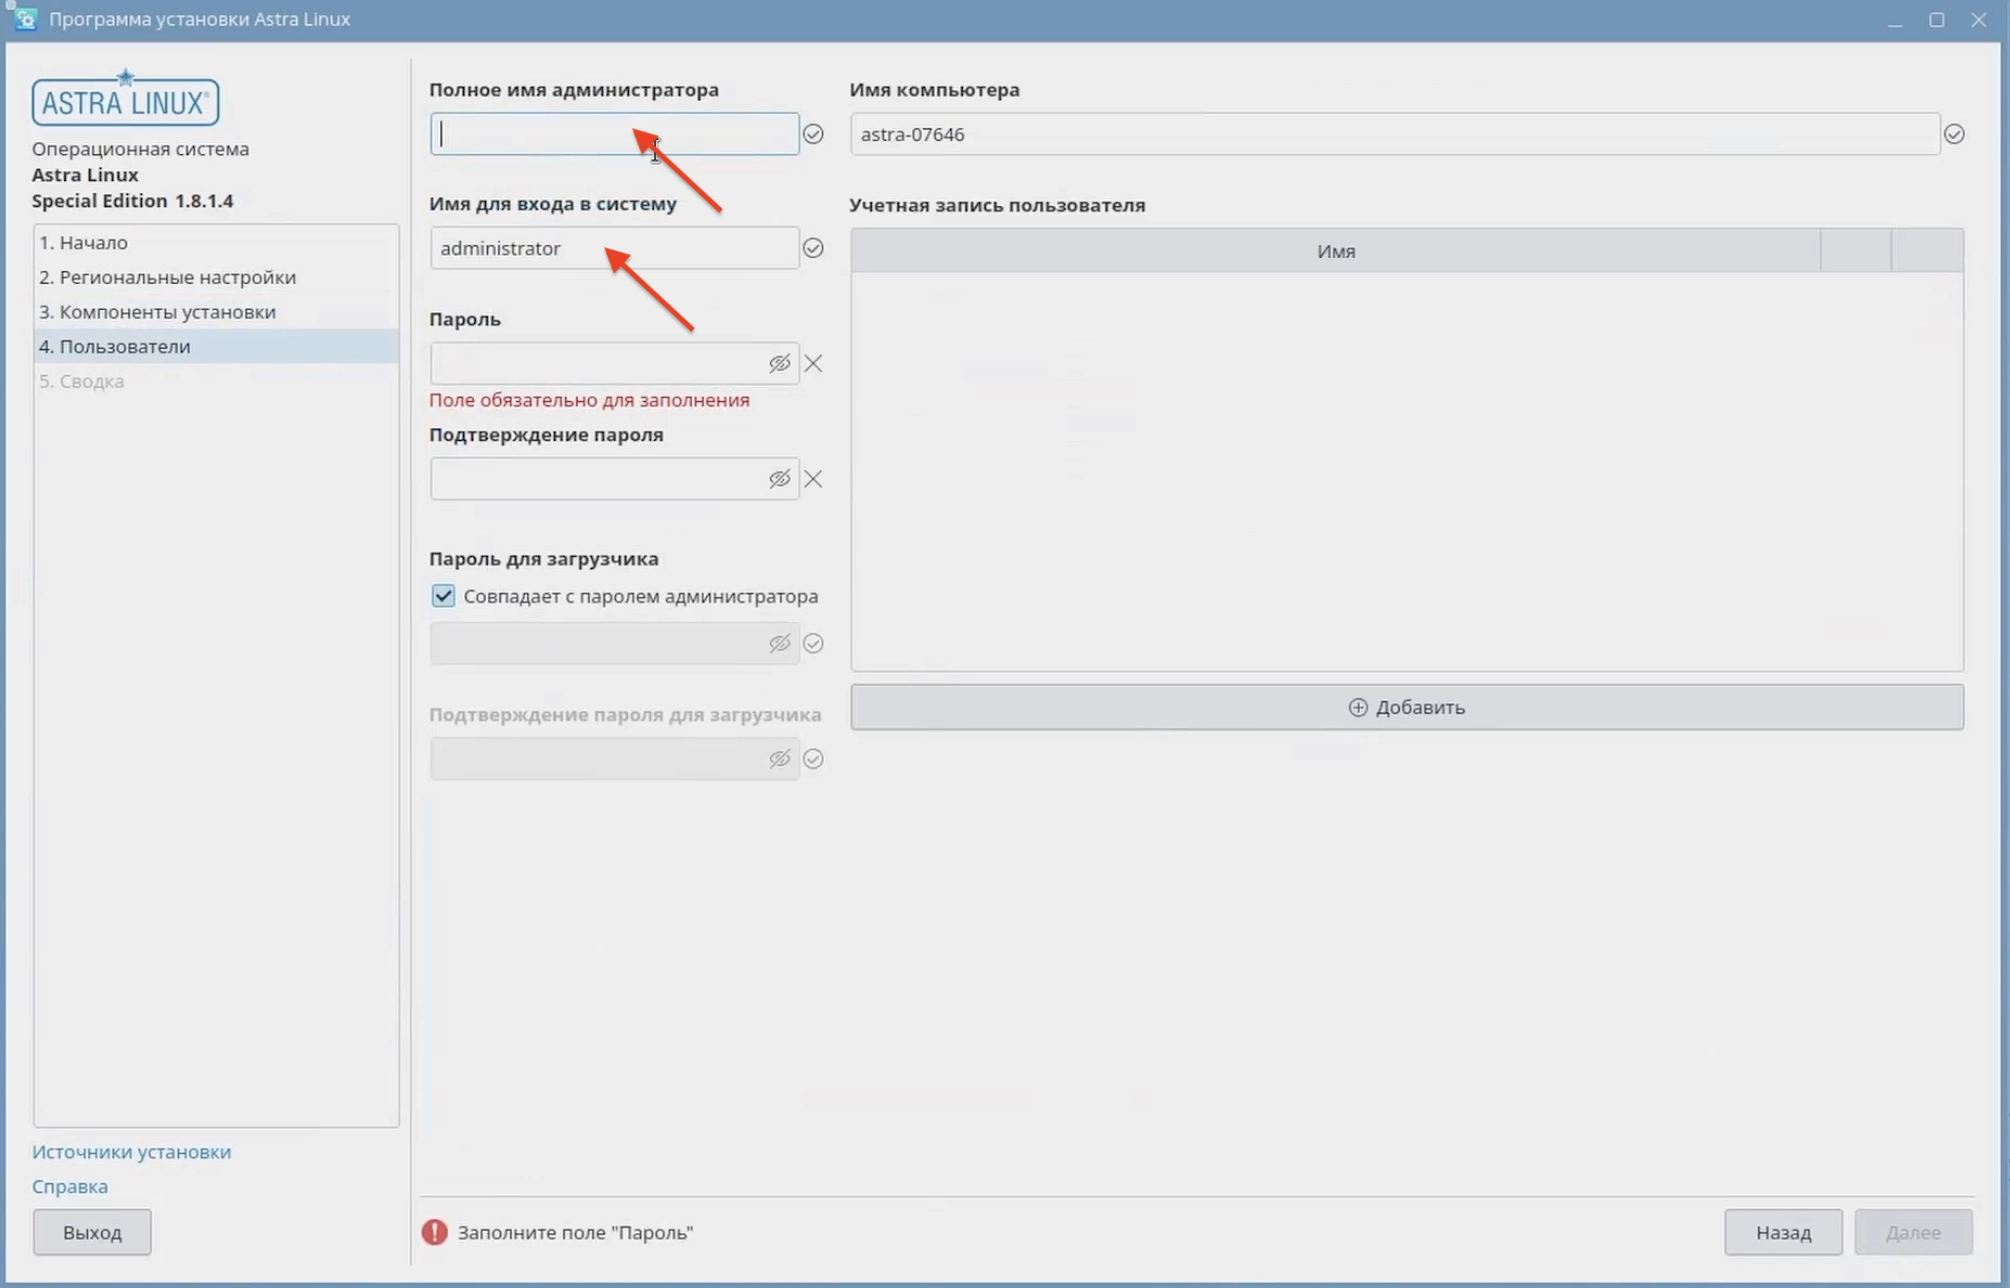Click the Выход button

tap(91, 1232)
